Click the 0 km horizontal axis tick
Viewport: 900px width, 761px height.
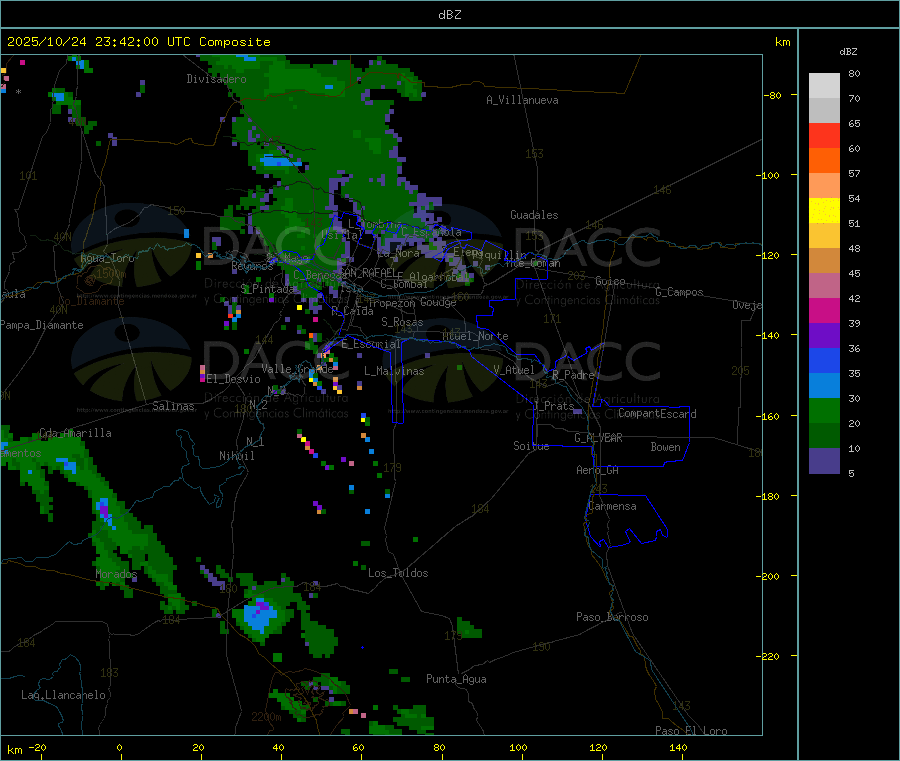[119, 748]
